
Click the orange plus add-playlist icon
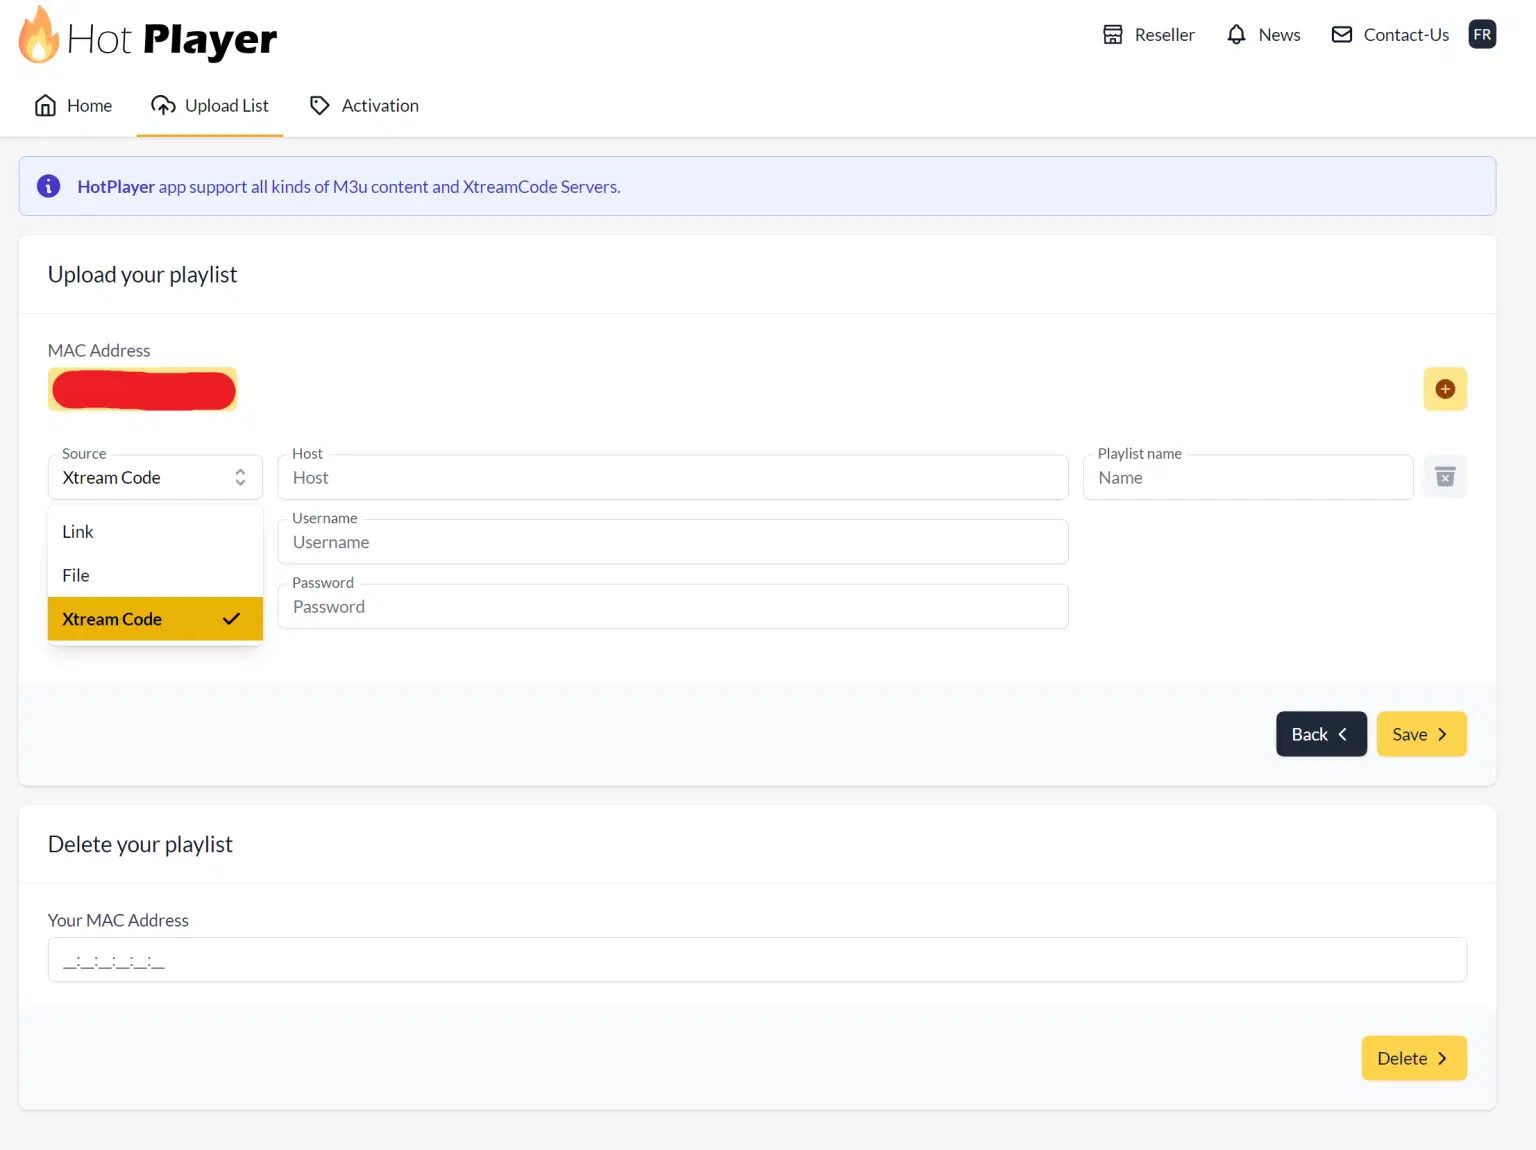pyautogui.click(x=1444, y=389)
